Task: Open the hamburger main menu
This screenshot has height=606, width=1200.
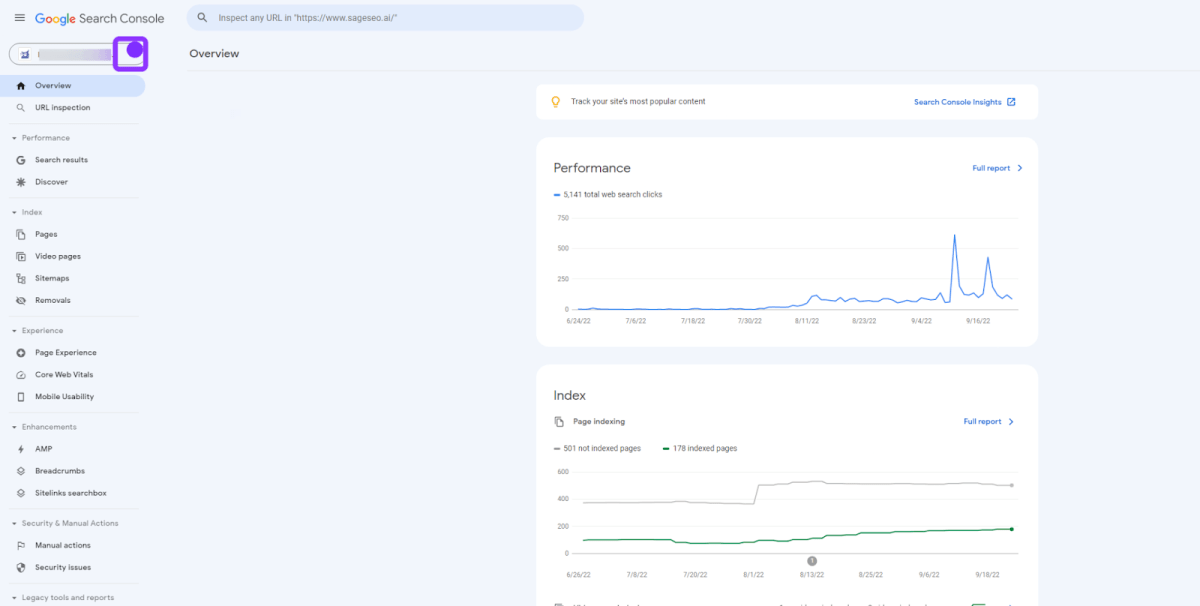Action: click(x=19, y=19)
